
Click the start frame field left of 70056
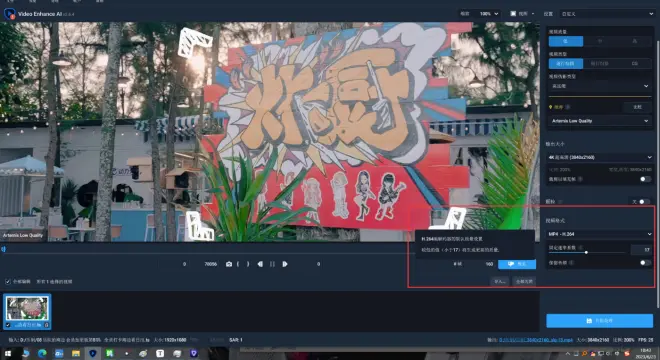(173, 264)
